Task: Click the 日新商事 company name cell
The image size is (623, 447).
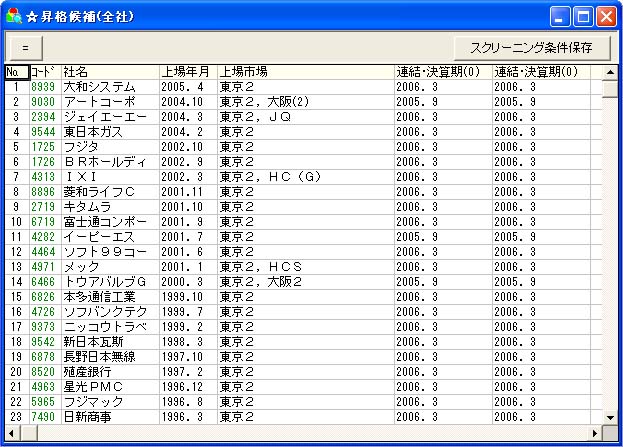Action: click(x=108, y=416)
